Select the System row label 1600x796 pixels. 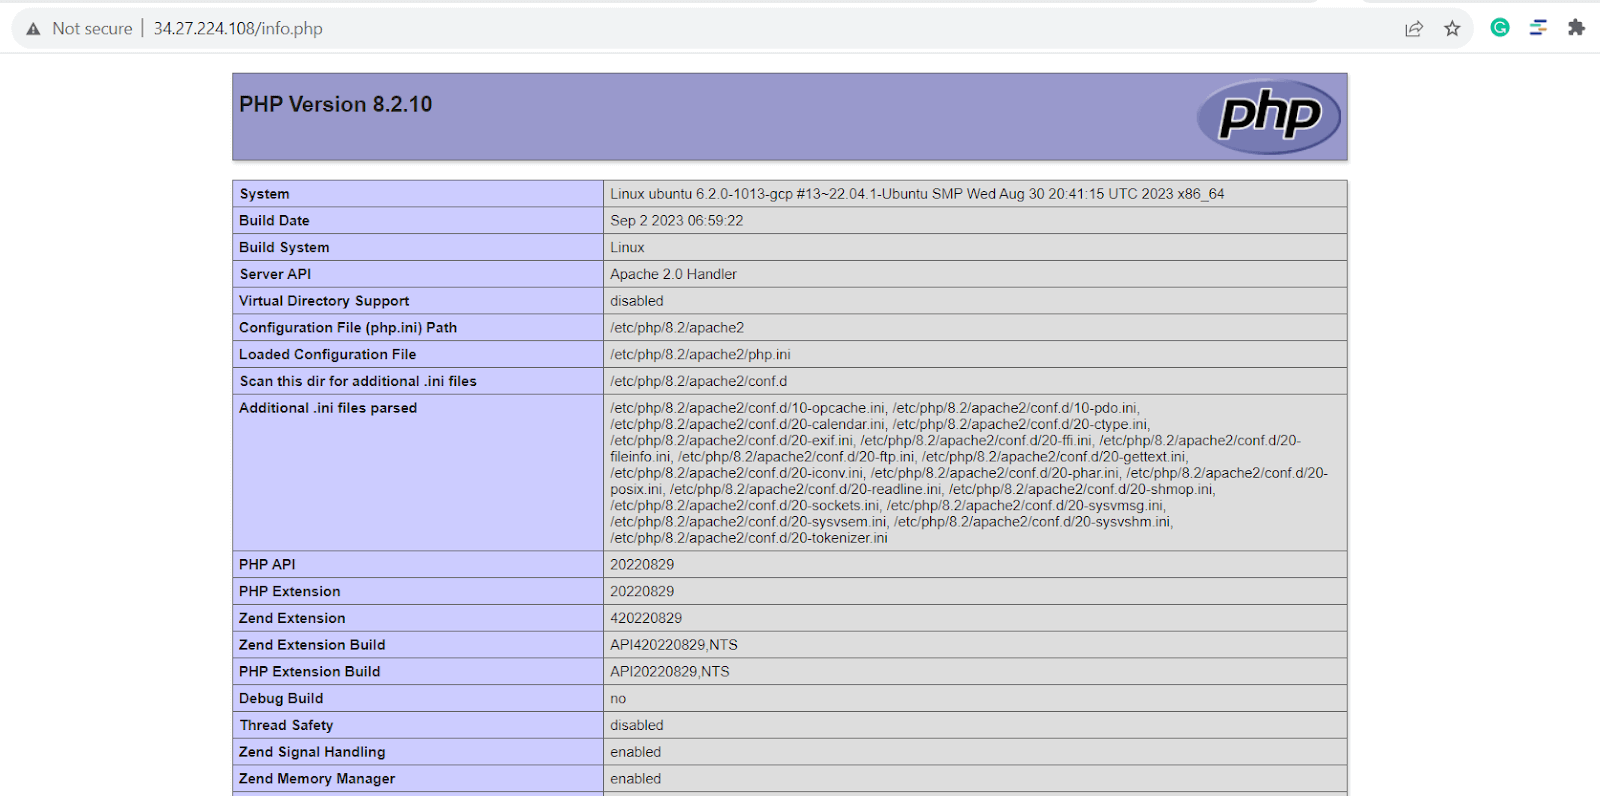264,194
